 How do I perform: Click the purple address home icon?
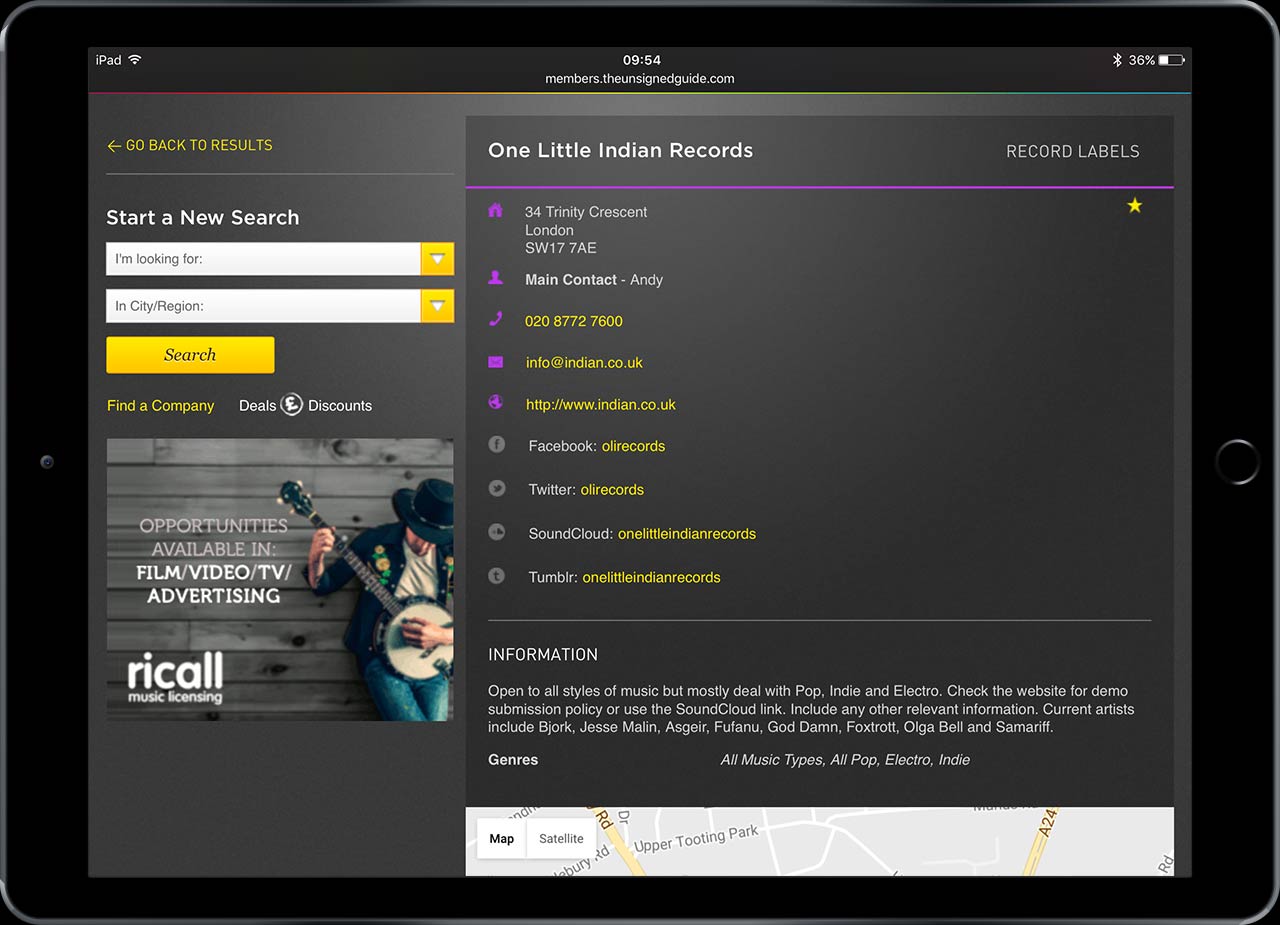tap(495, 210)
